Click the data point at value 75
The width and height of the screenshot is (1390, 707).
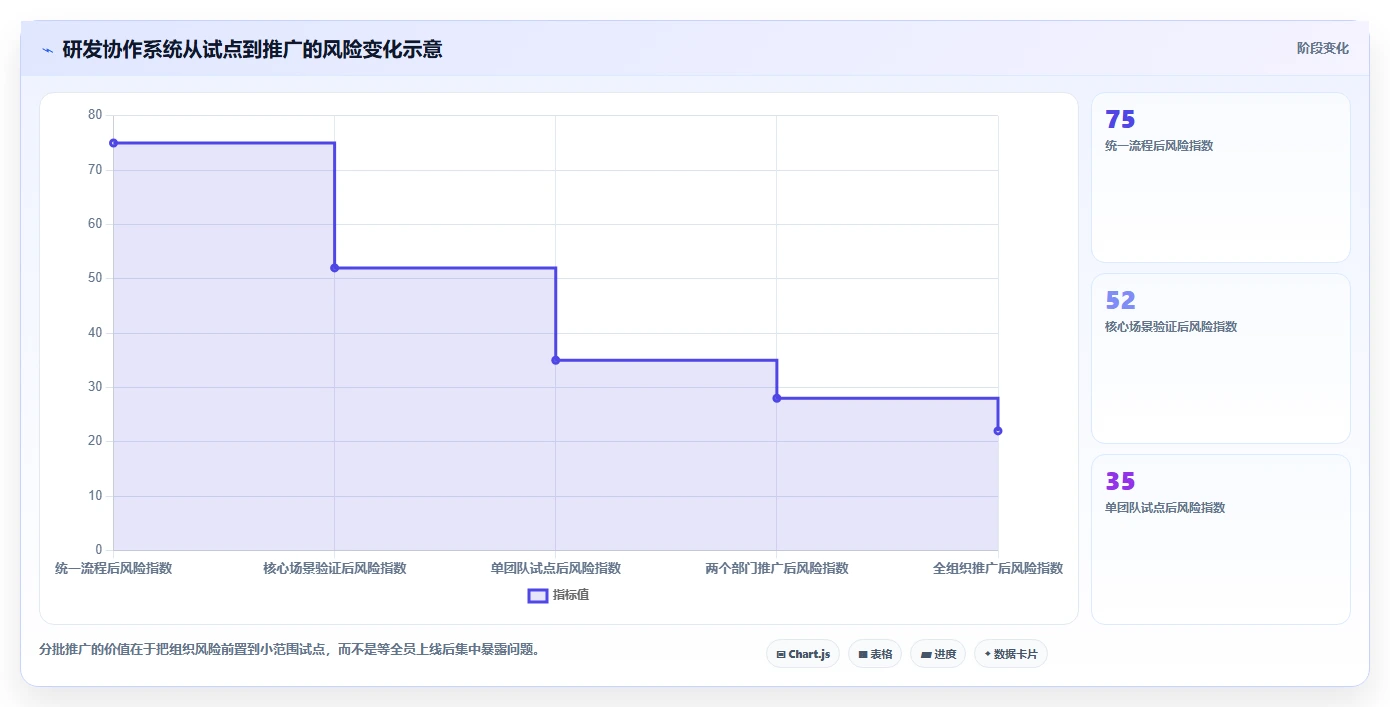(113, 143)
